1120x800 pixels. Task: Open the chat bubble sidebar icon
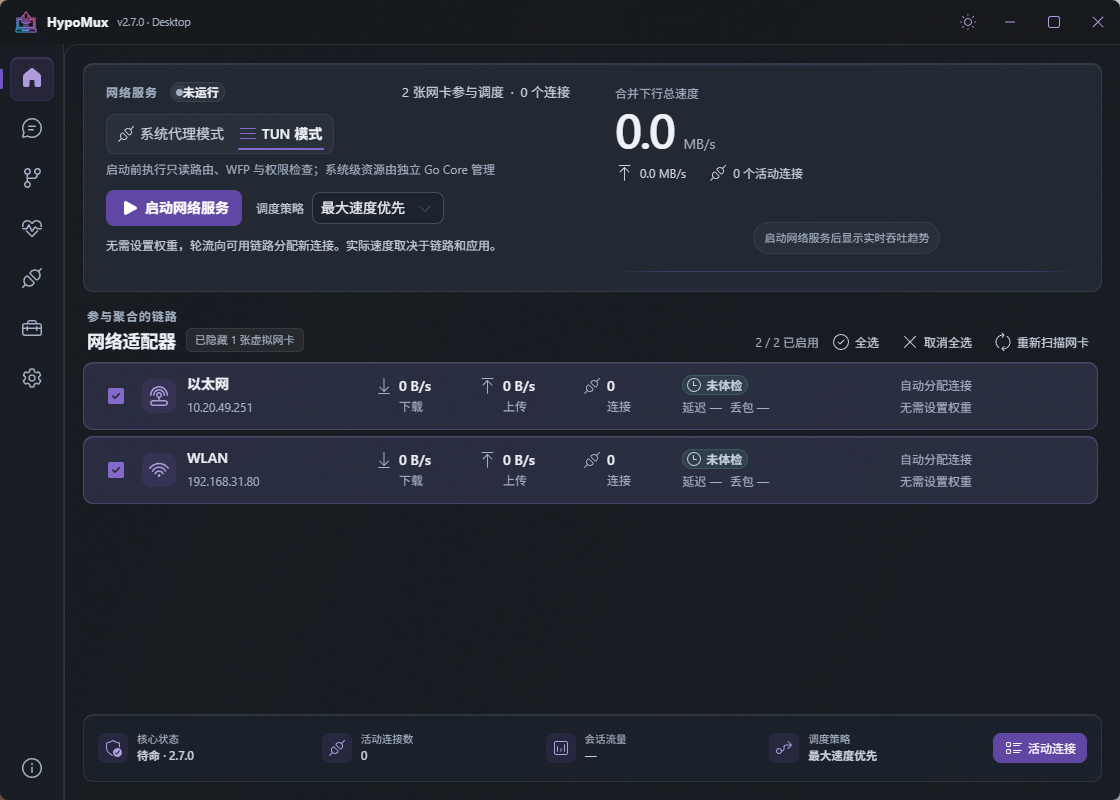coord(32,128)
